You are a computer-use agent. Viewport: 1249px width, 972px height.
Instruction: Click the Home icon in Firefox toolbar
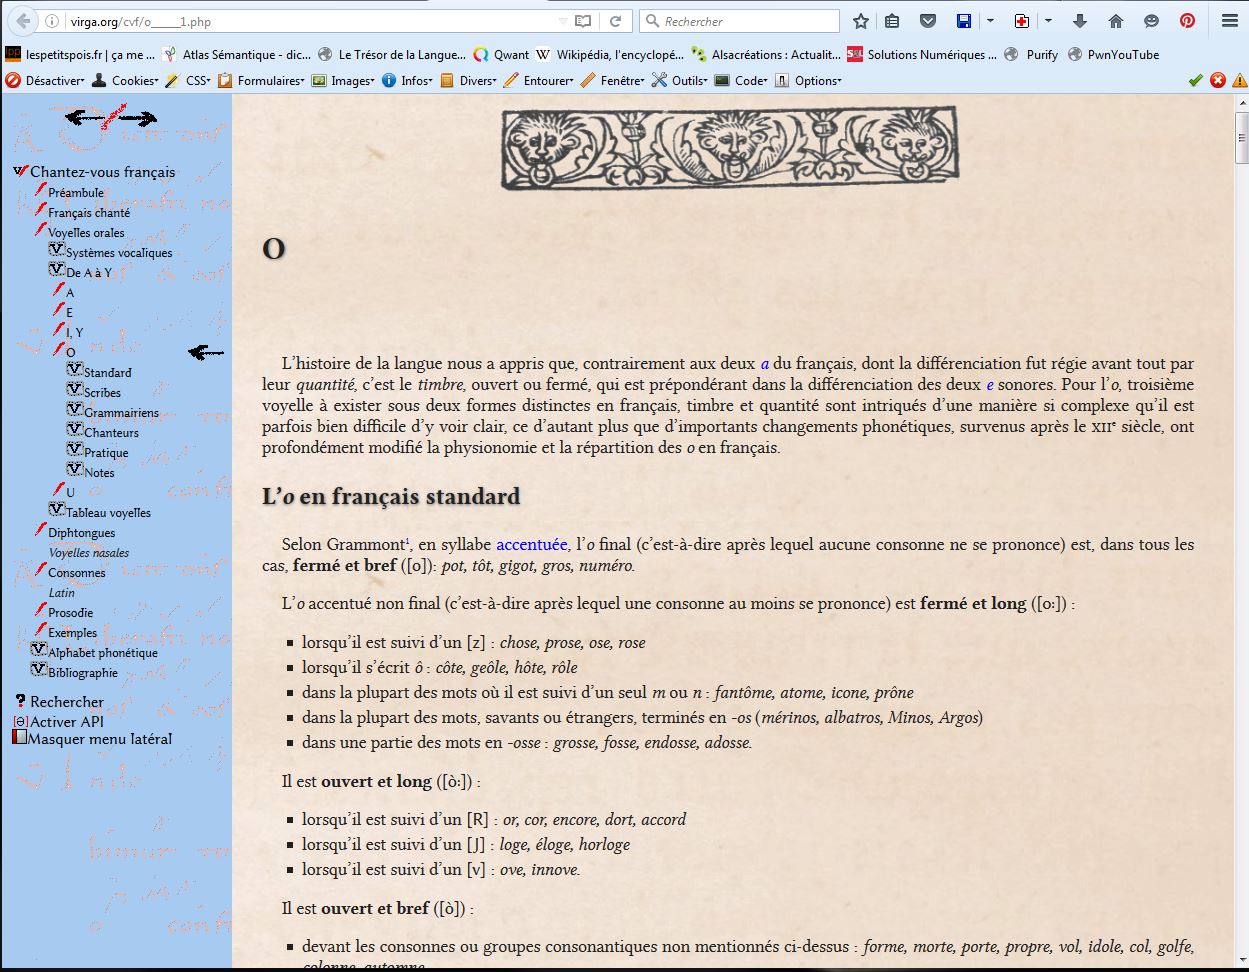tap(1116, 21)
